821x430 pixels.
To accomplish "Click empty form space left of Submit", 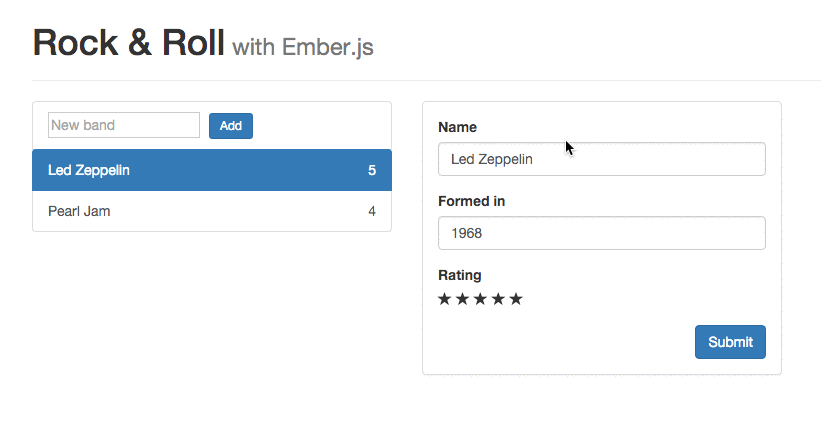I will point(560,342).
